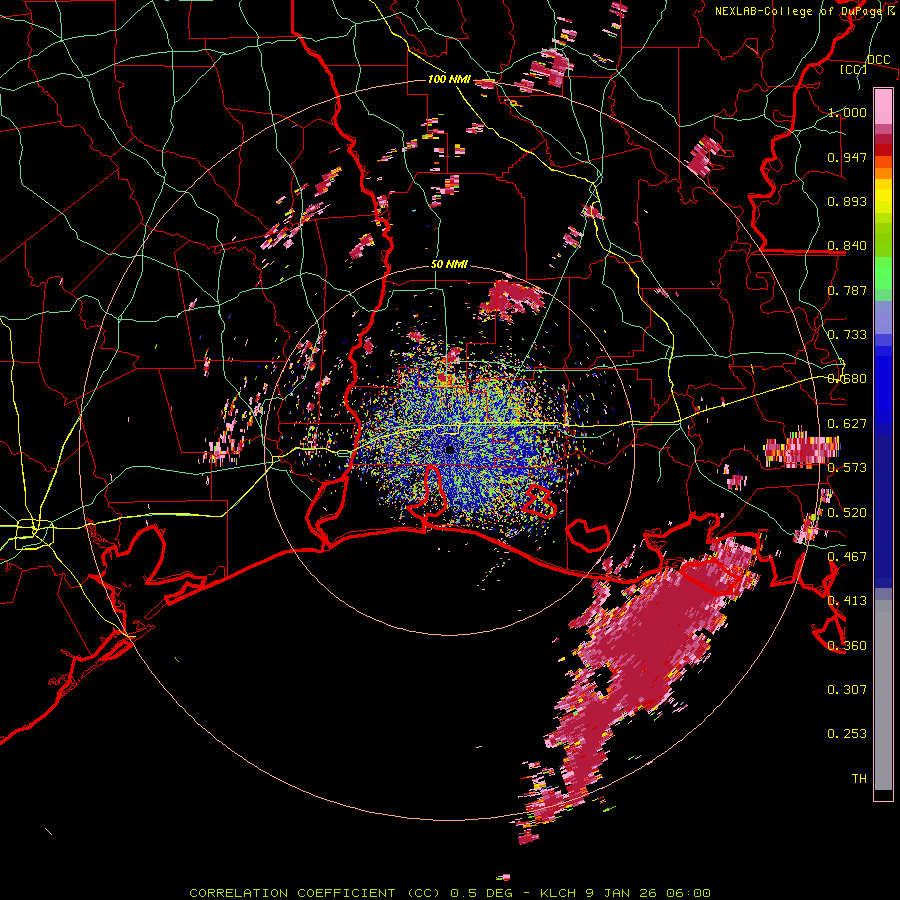Viewport: 900px width, 900px height.
Task: Click the DCC product label
Action: (879, 60)
